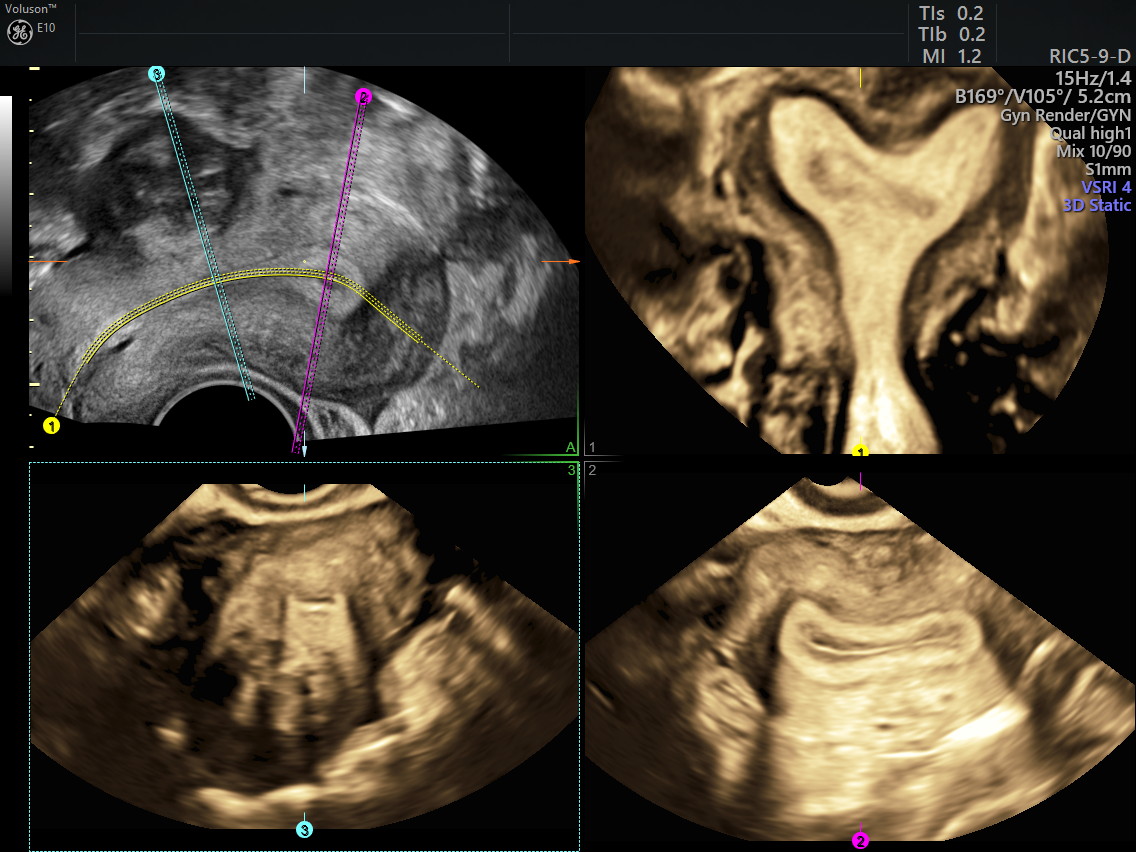Select quadrant label 2
Image resolution: width=1136 pixels, height=852 pixels.
point(592,469)
